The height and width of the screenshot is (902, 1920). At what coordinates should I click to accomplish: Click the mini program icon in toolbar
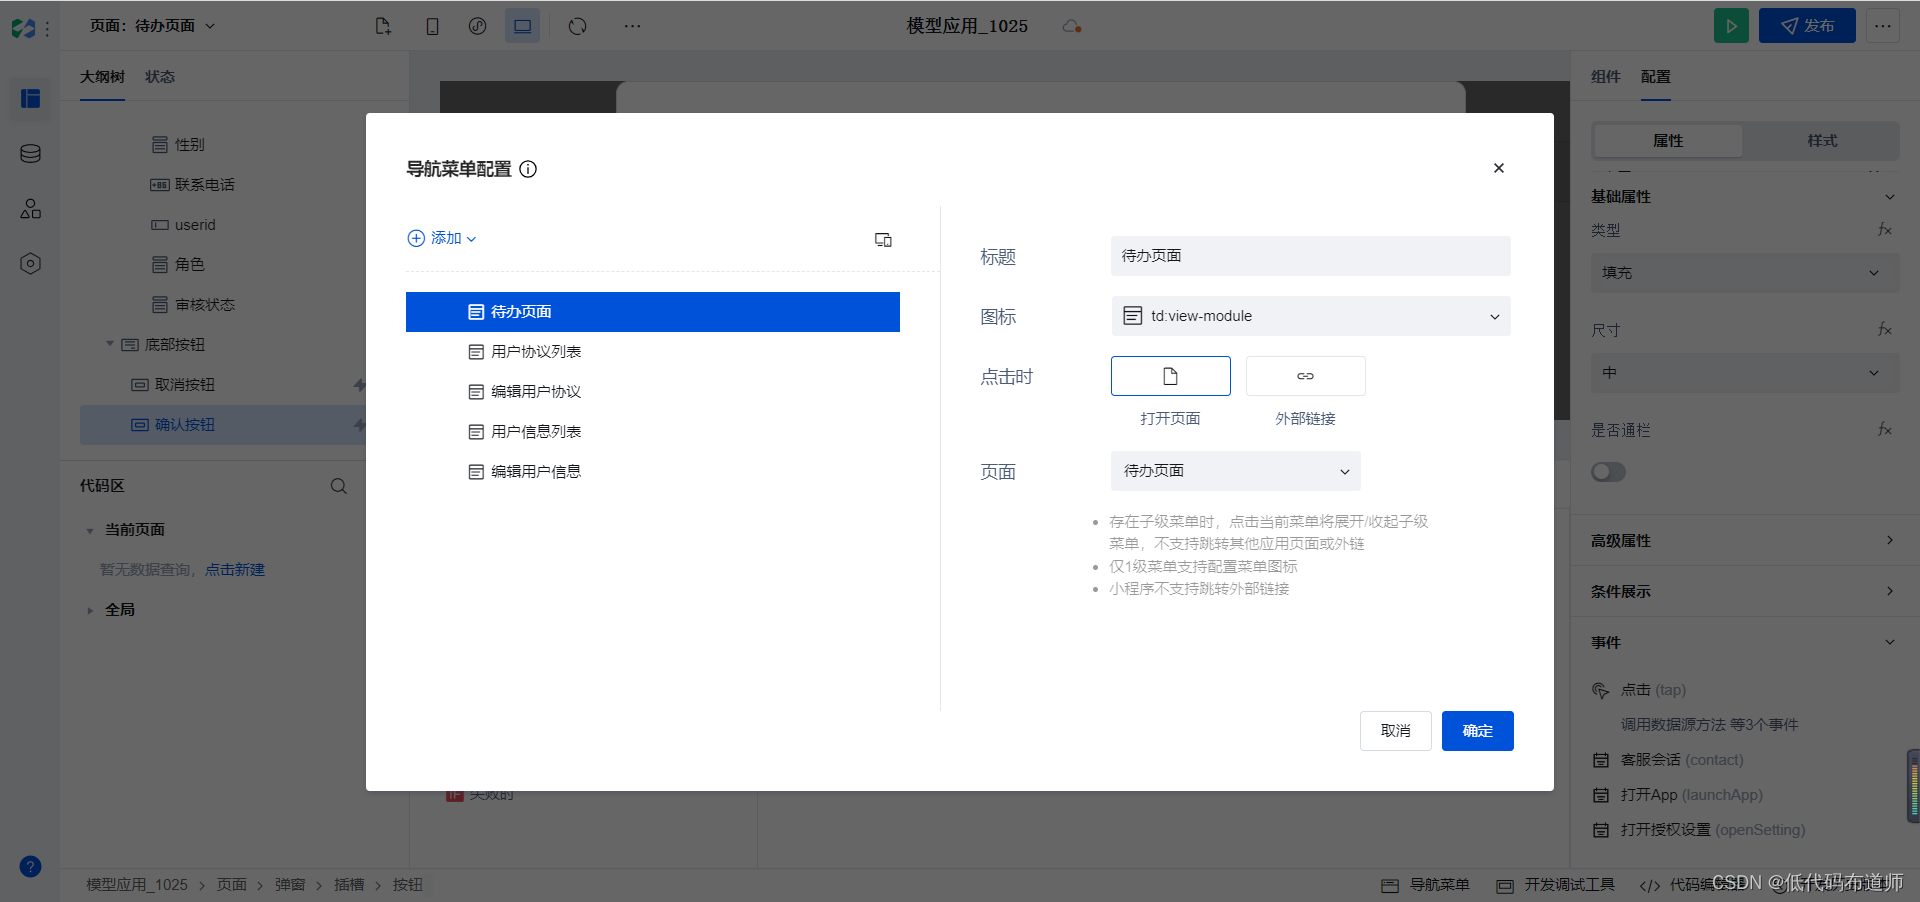[477, 26]
